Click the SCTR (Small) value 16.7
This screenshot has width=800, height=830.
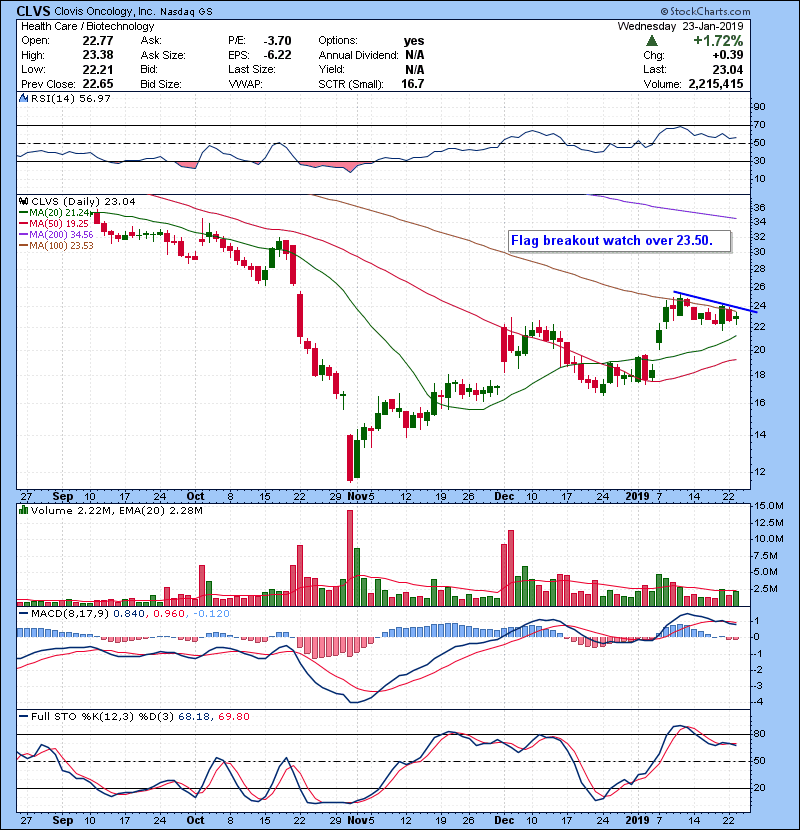tap(412, 84)
